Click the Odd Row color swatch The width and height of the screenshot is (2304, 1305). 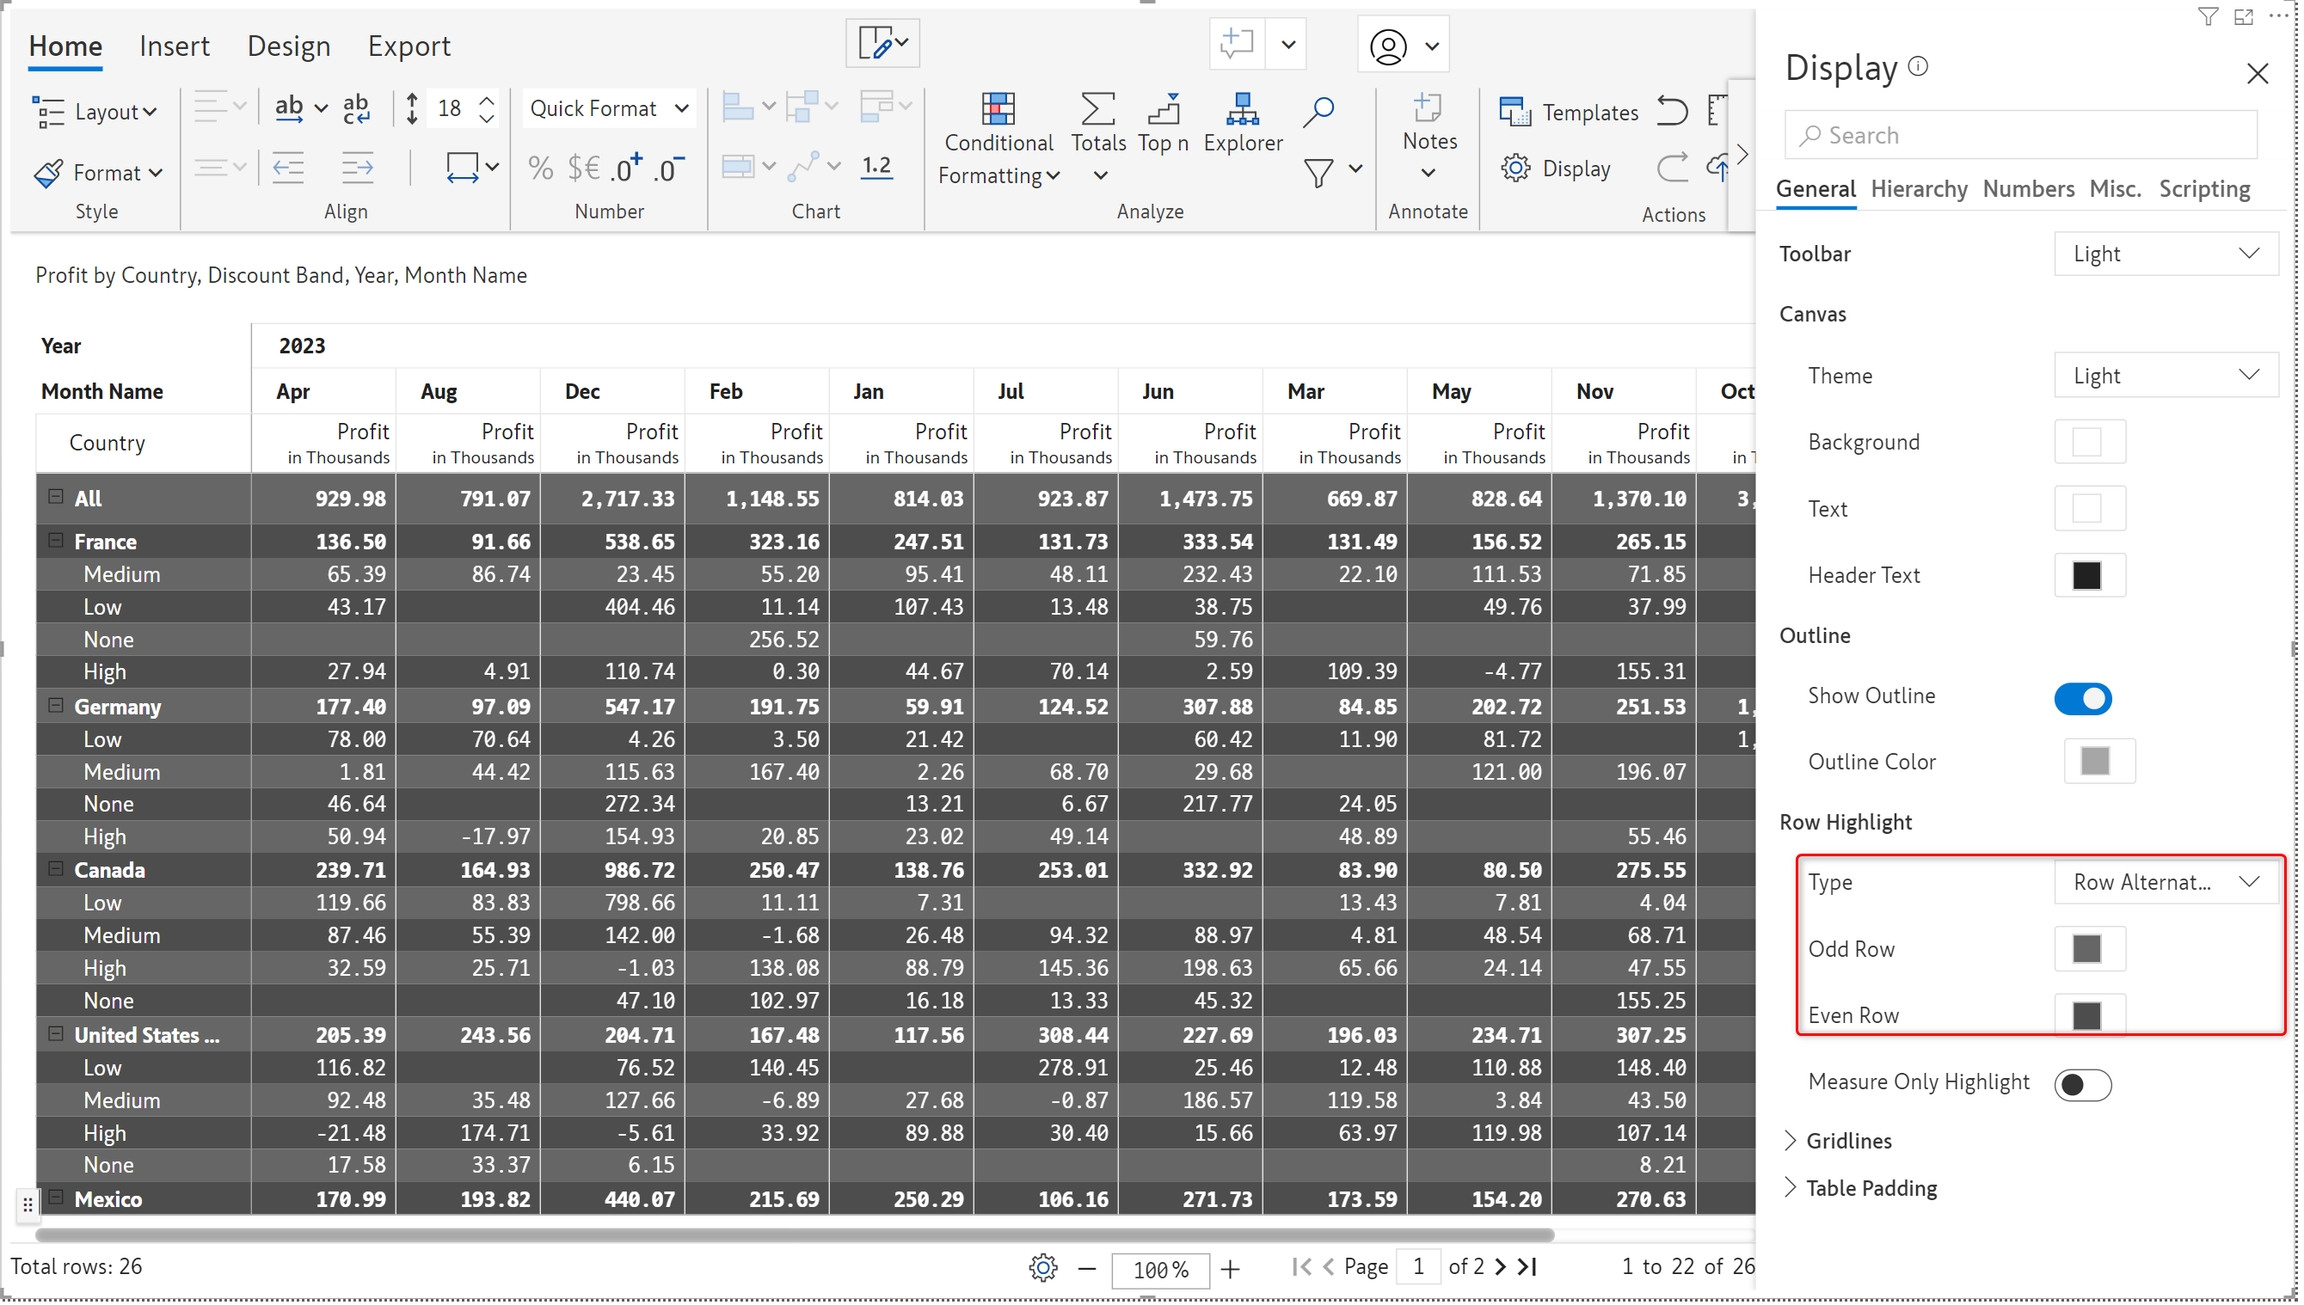[x=2087, y=948]
